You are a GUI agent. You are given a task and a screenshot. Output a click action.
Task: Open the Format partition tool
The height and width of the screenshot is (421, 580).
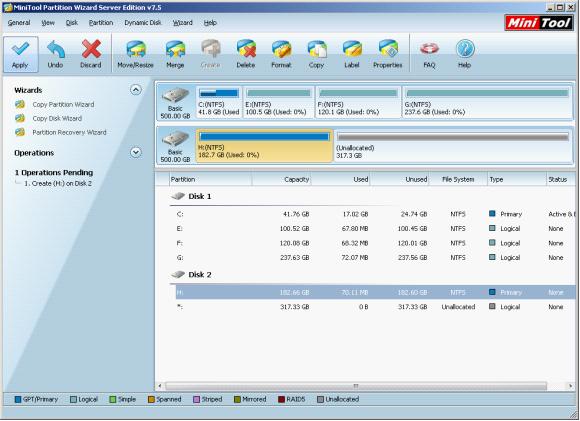(281, 54)
